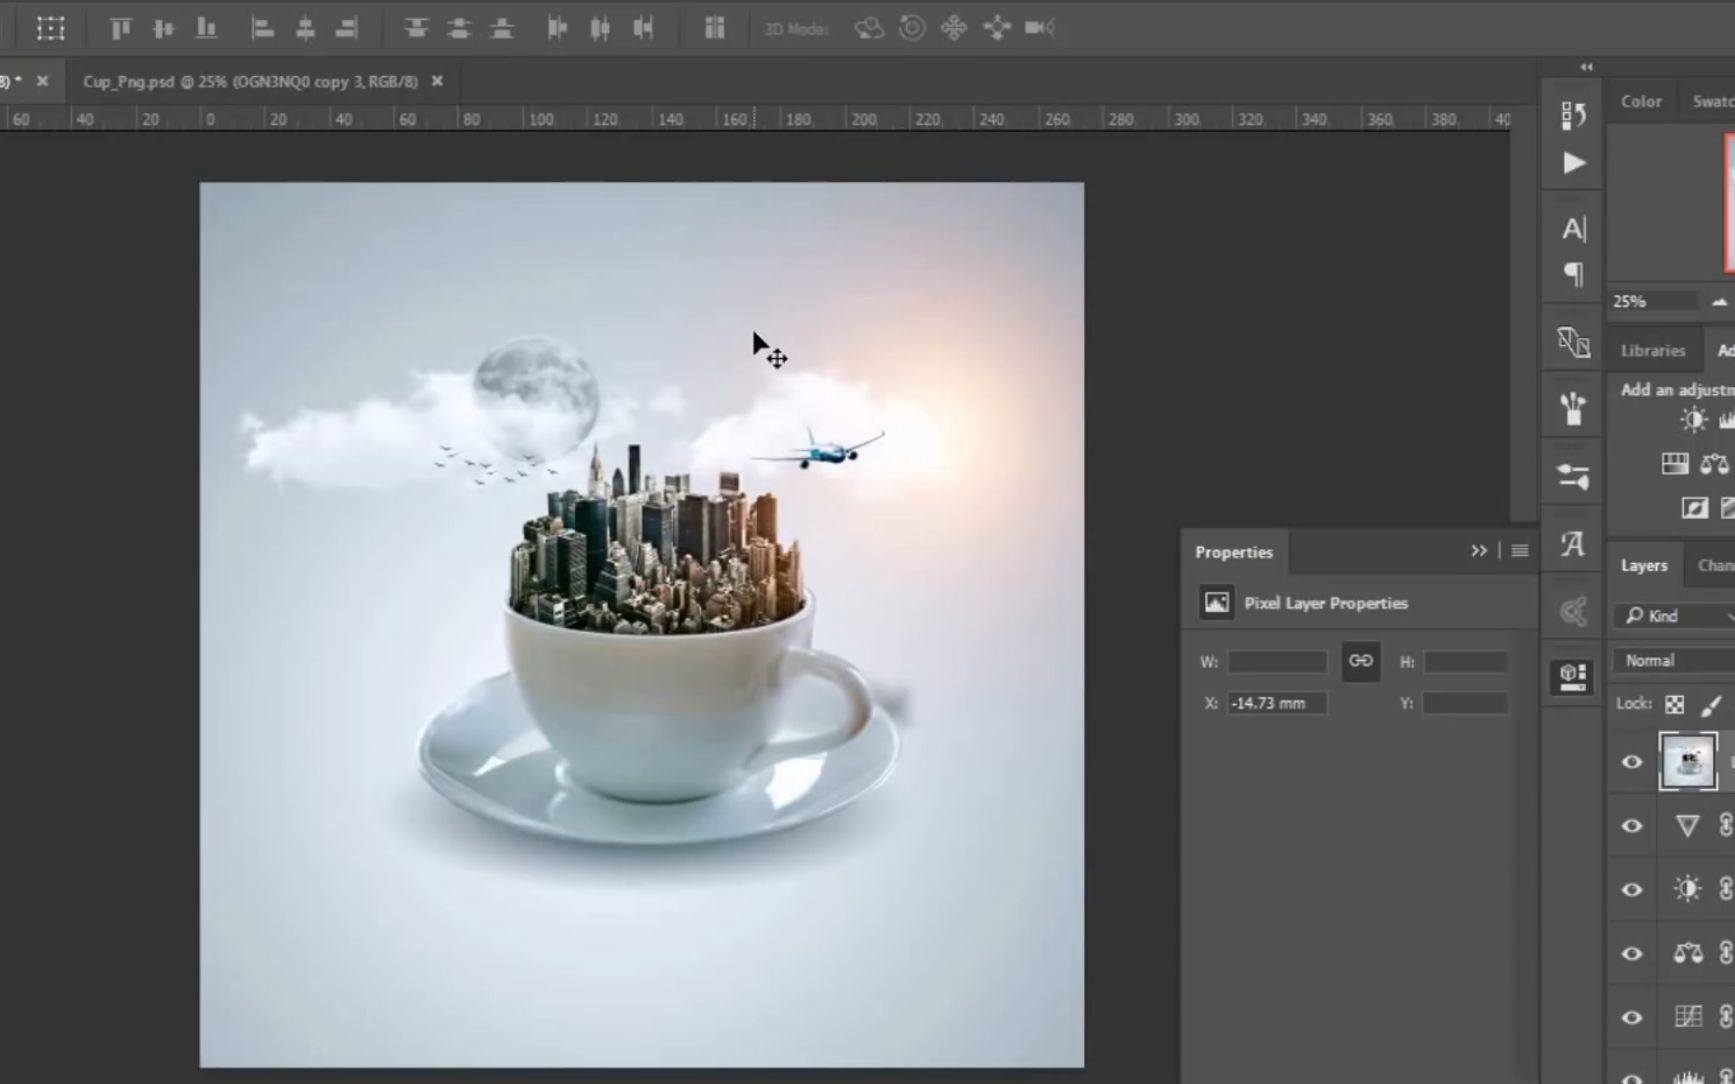1735x1084 pixels.
Task: Toggle link between width and height
Action: point(1360,661)
